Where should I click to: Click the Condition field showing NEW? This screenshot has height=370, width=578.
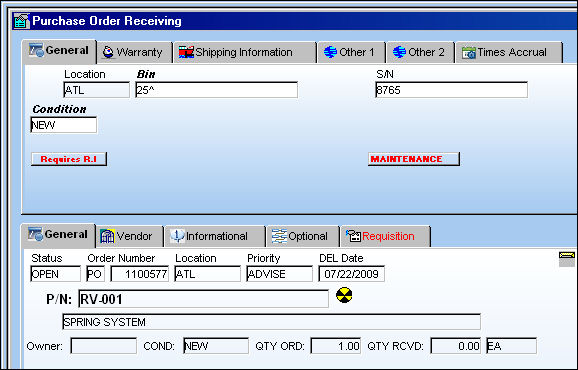pyautogui.click(x=64, y=125)
